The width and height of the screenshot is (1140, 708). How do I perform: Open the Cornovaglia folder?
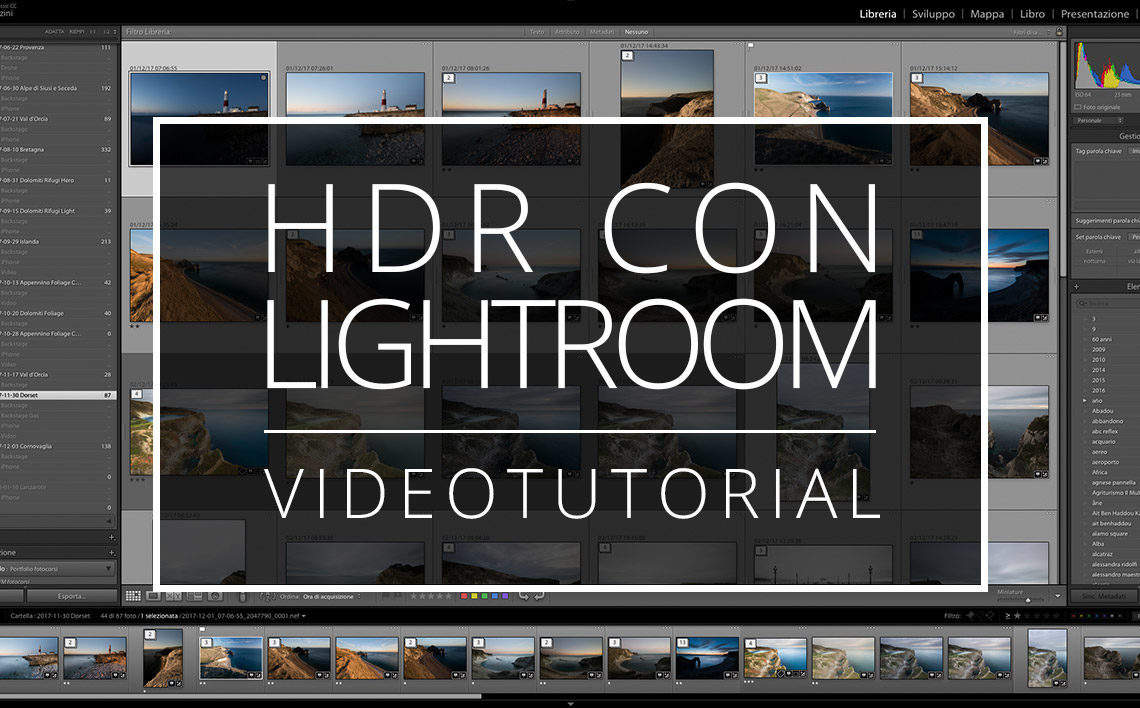pyautogui.click(x=57, y=446)
